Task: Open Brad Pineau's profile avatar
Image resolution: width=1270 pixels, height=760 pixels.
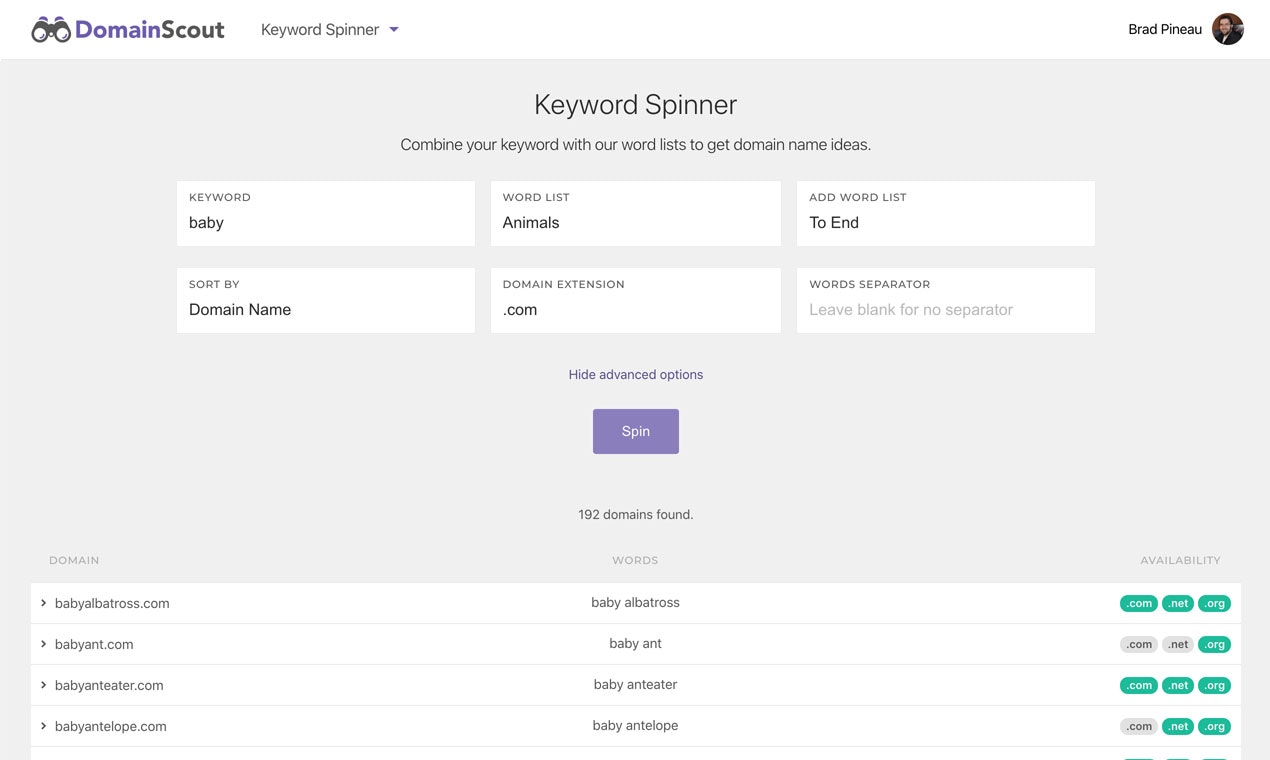Action: [1227, 29]
